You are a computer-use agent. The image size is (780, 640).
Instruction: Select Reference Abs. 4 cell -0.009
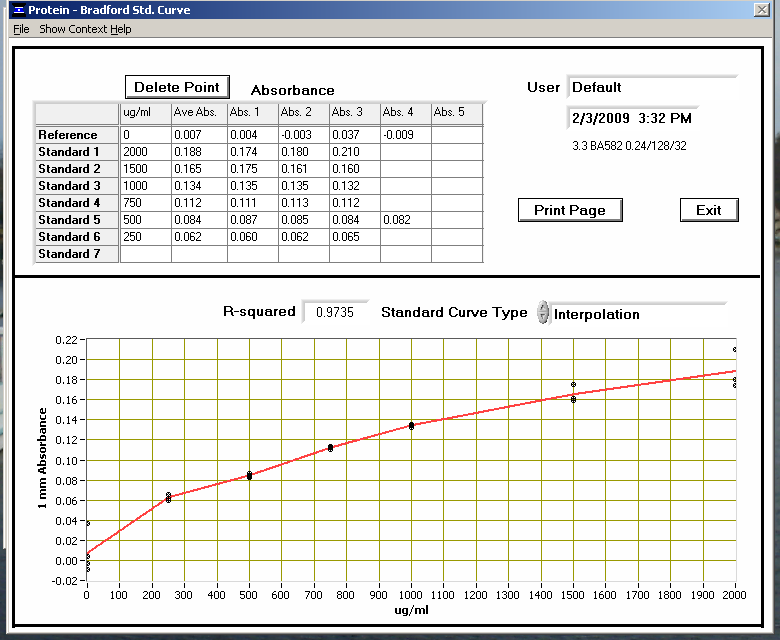405,135
